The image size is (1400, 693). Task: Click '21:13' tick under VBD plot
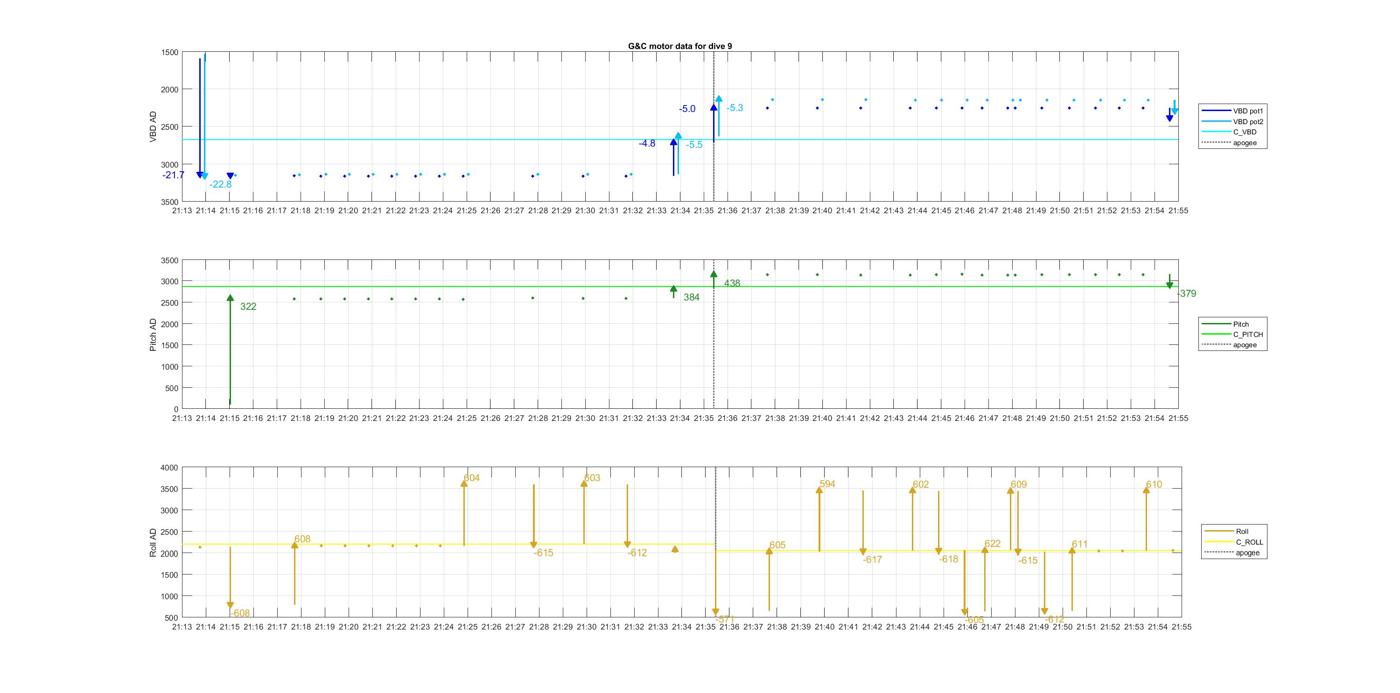point(182,211)
